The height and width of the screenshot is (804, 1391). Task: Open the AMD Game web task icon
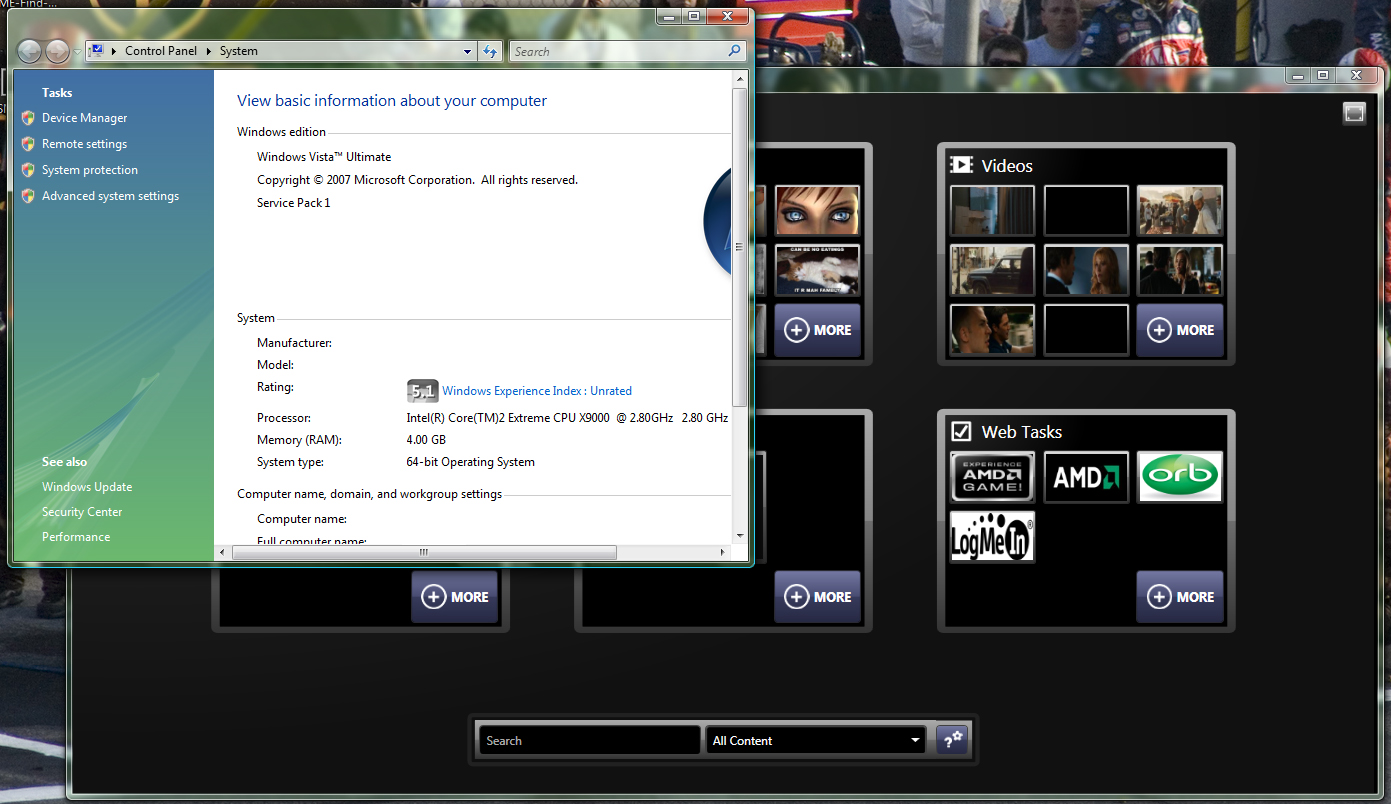point(991,476)
